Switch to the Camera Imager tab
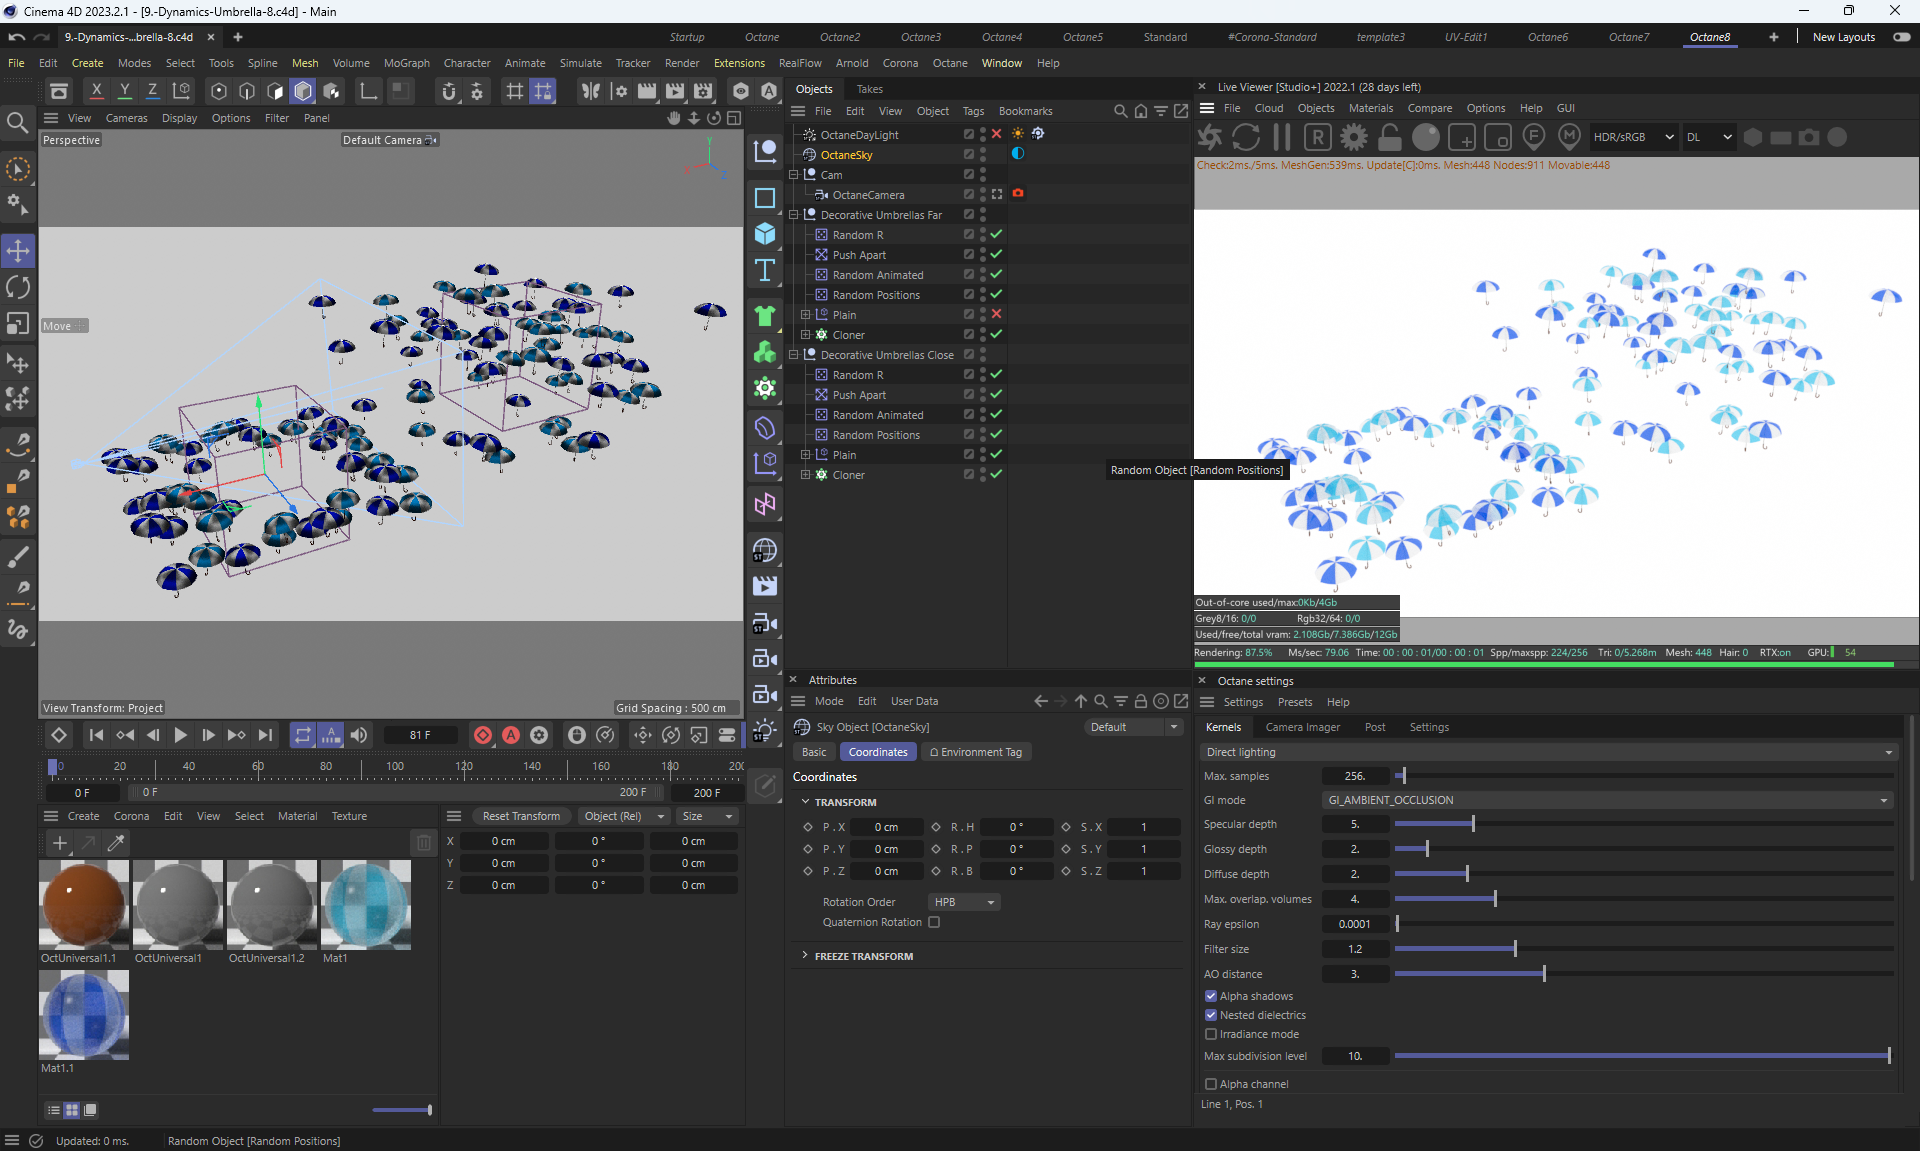Image resolution: width=1920 pixels, height=1151 pixels. coord(1302,727)
